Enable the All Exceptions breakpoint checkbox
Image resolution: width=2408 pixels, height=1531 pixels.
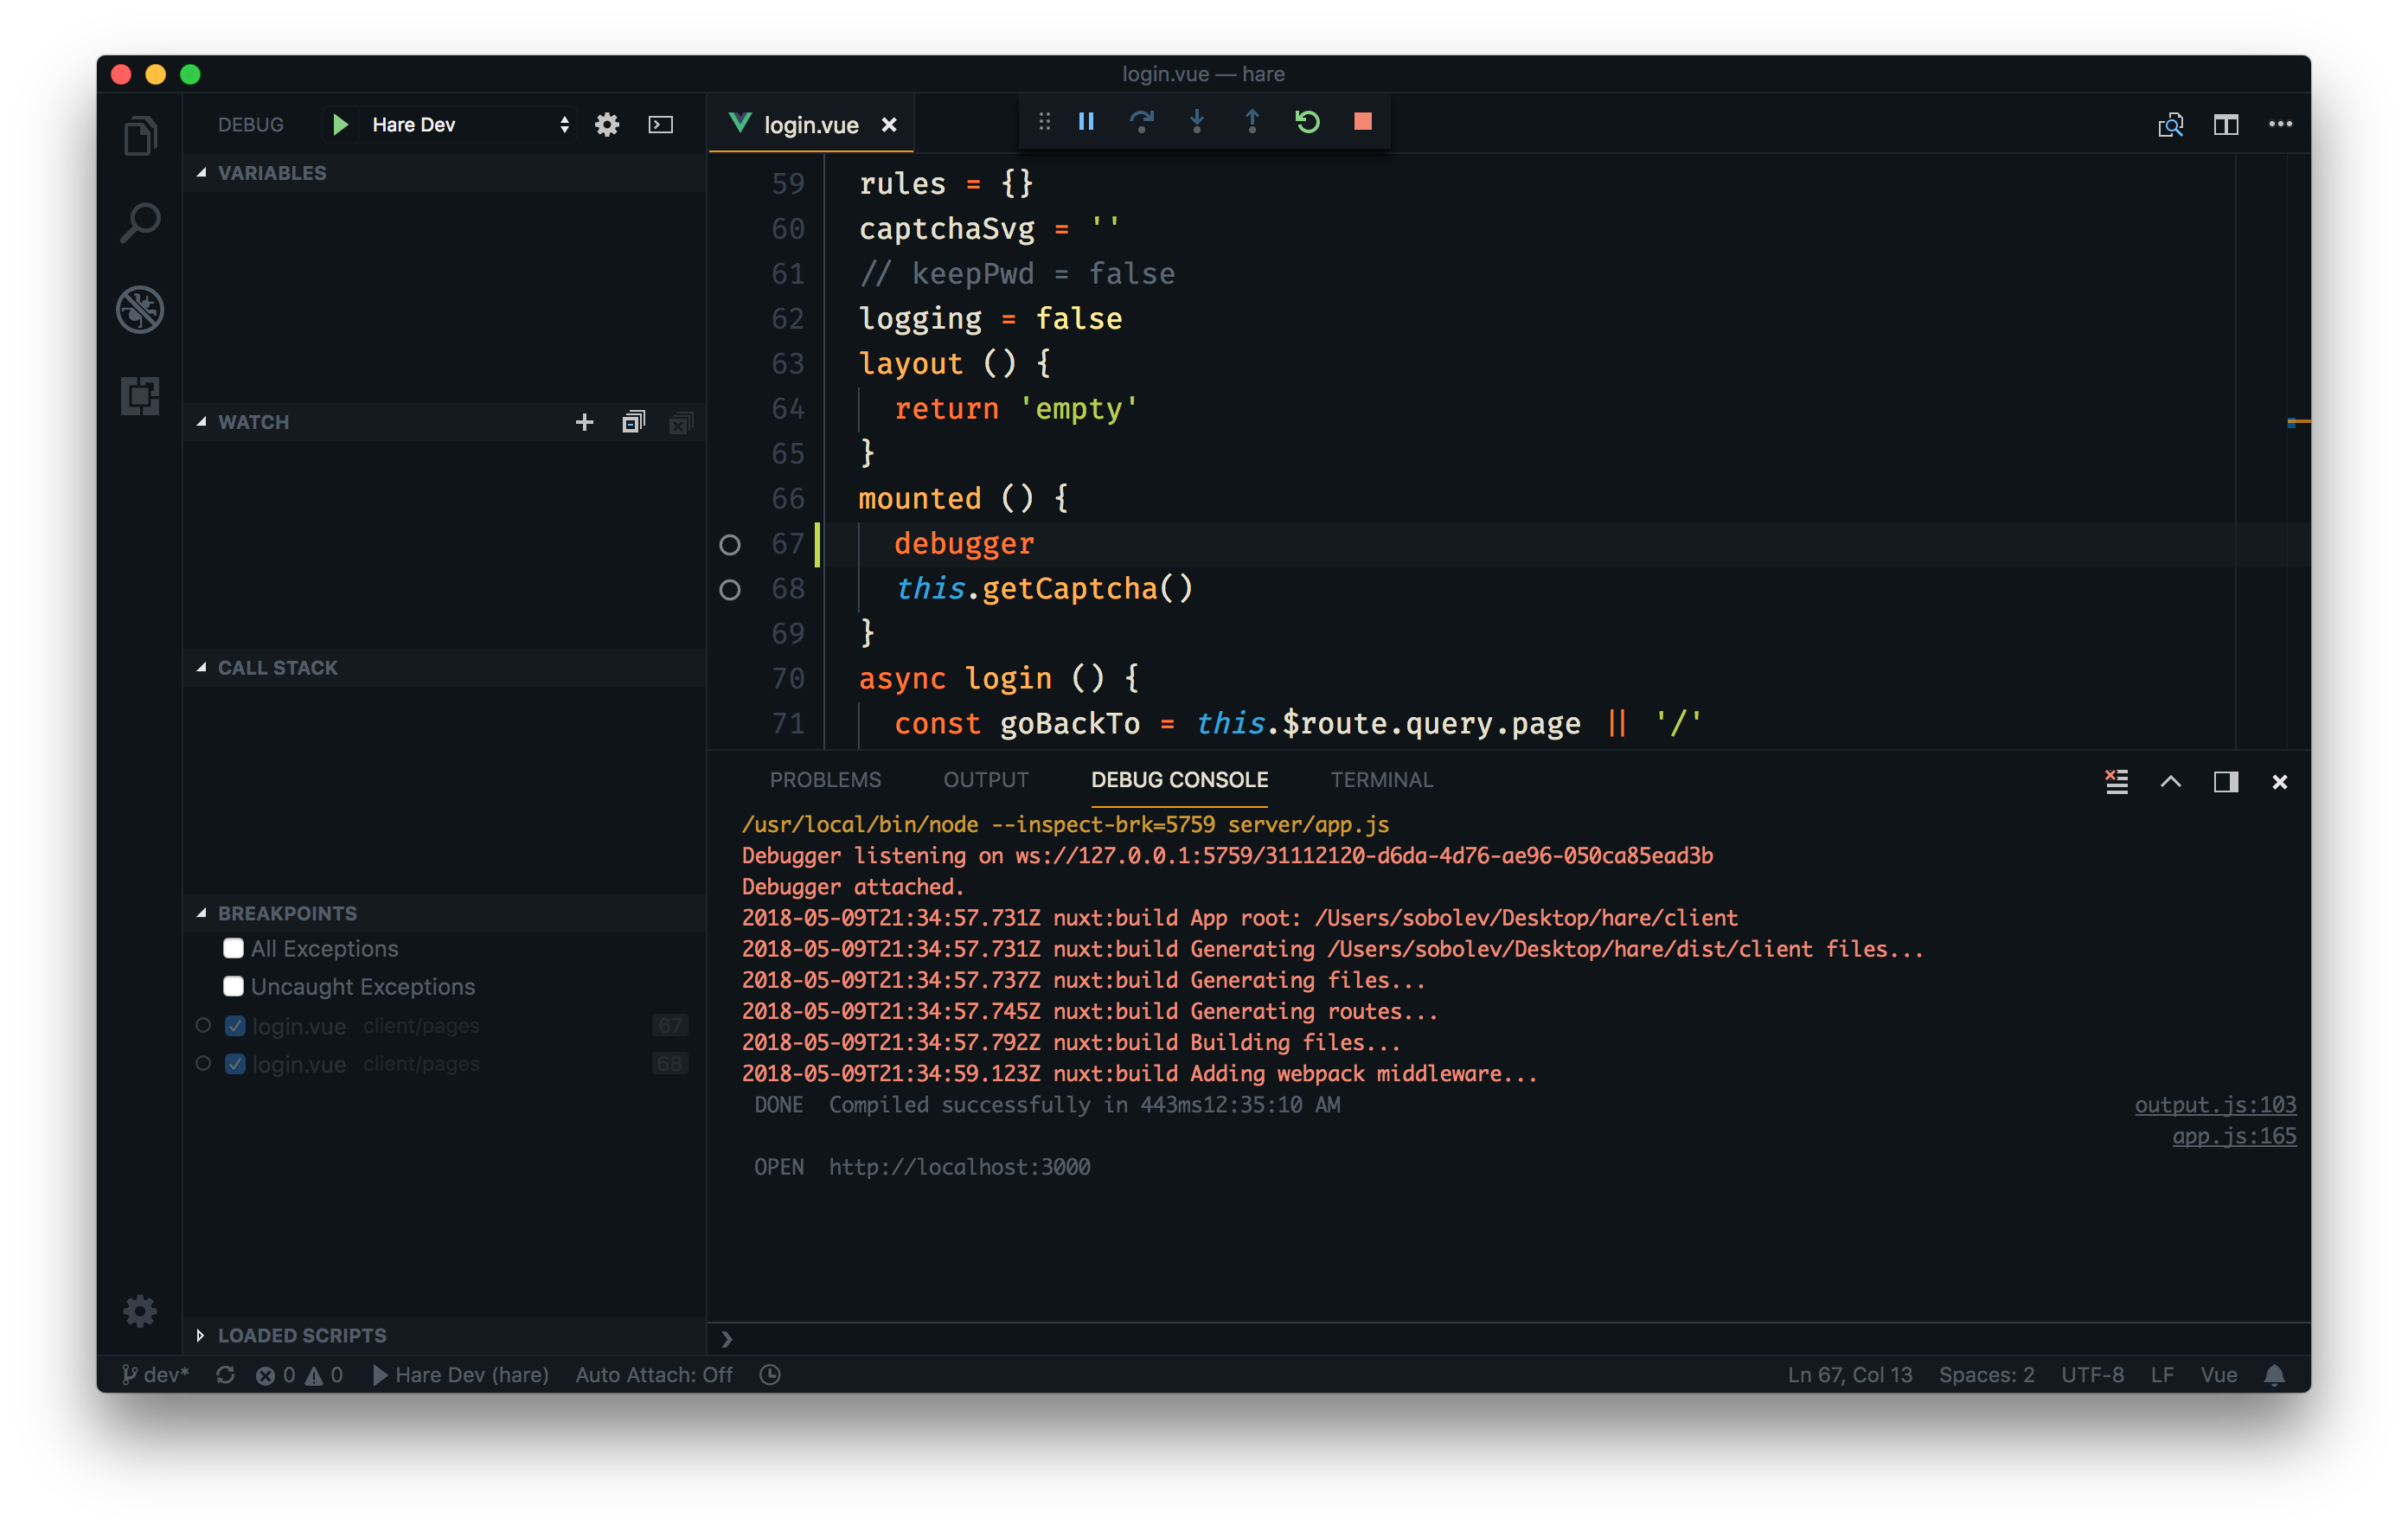point(233,948)
